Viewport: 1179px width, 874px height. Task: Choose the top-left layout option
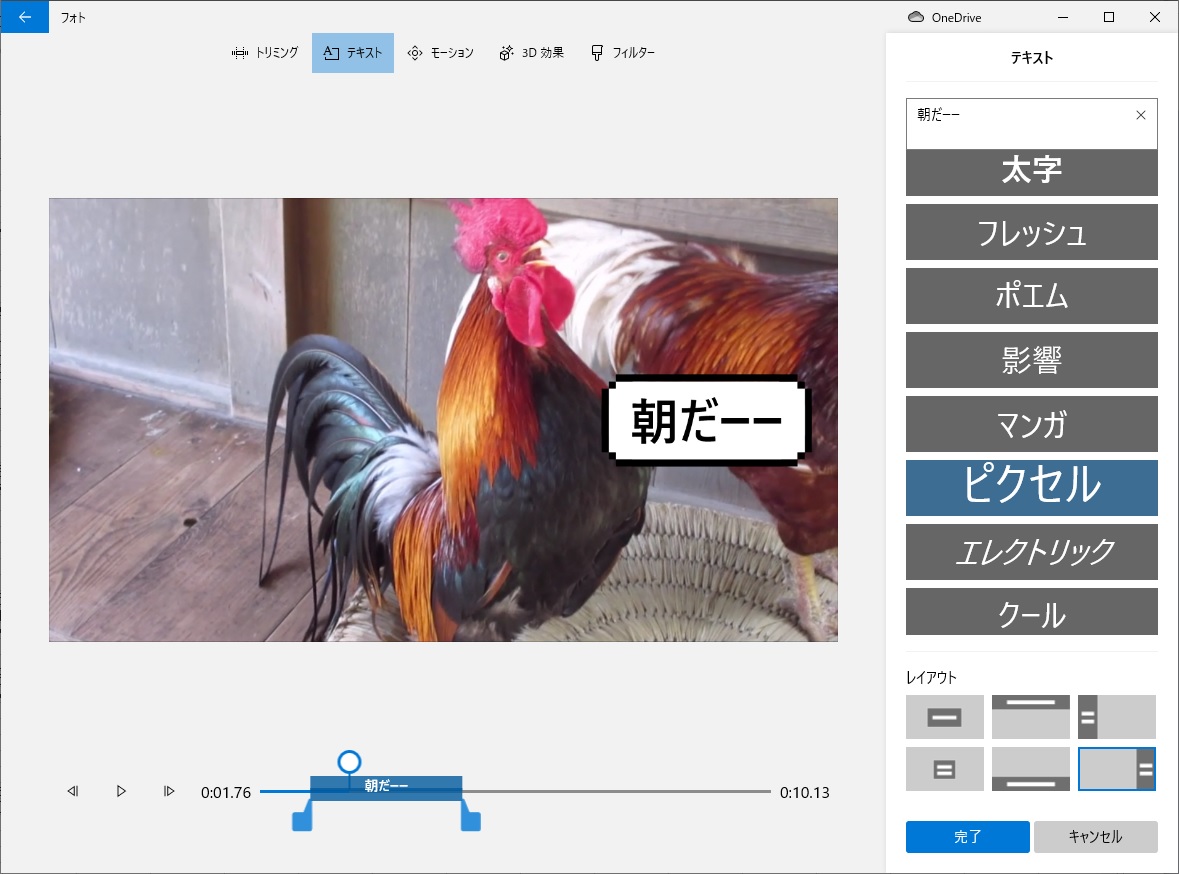click(x=944, y=716)
